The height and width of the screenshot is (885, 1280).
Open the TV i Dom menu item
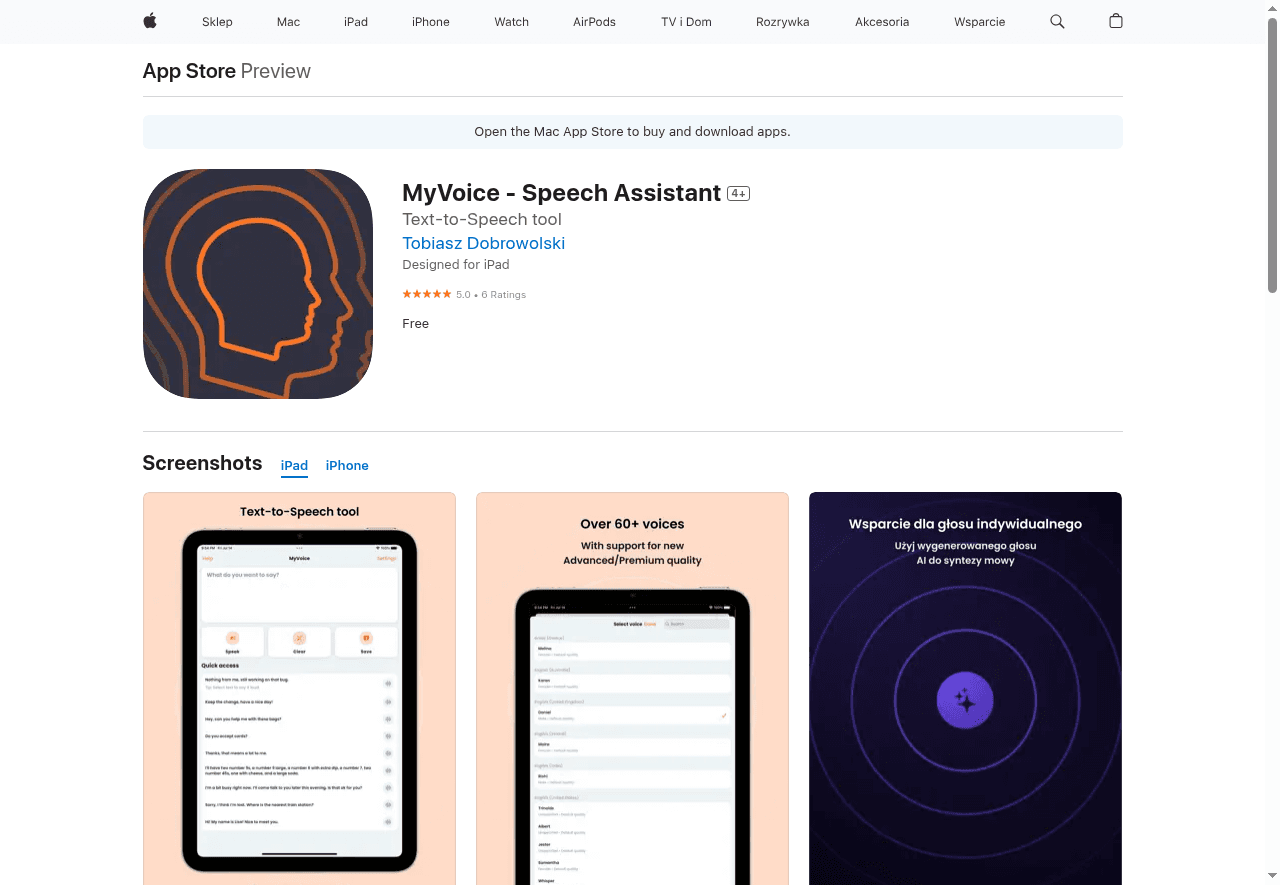[685, 21]
